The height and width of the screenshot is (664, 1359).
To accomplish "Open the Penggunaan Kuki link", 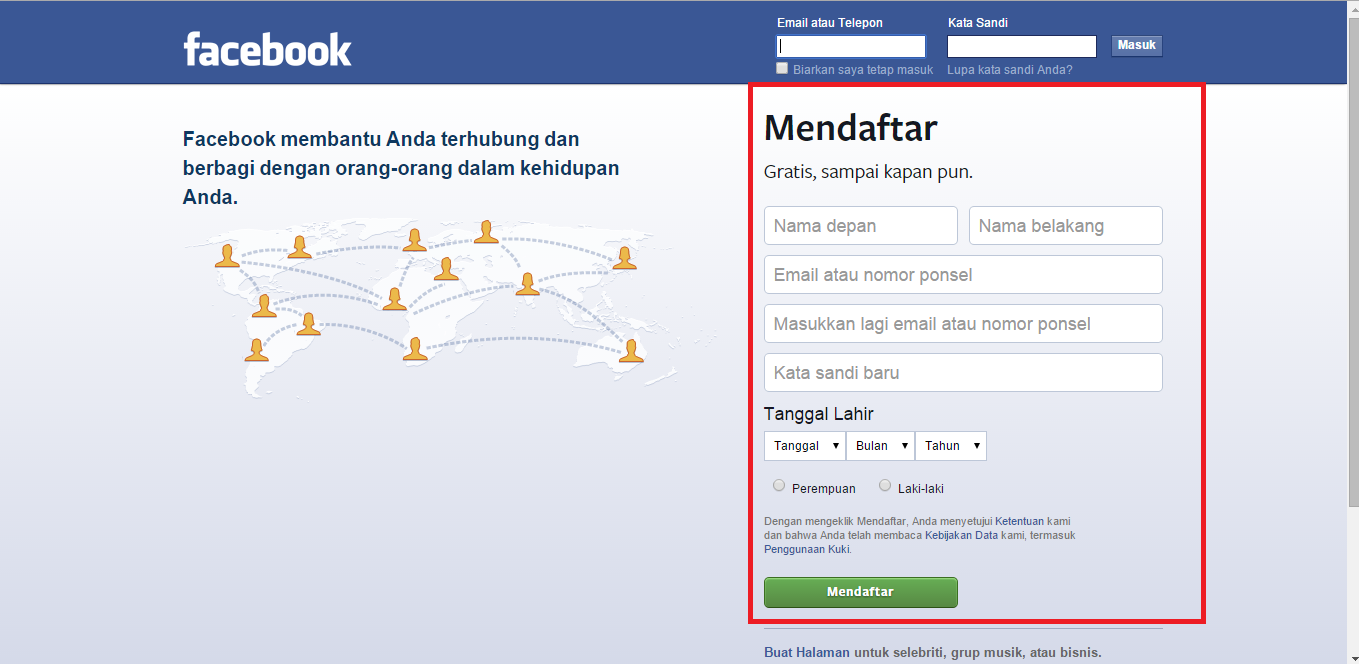I will [806, 549].
